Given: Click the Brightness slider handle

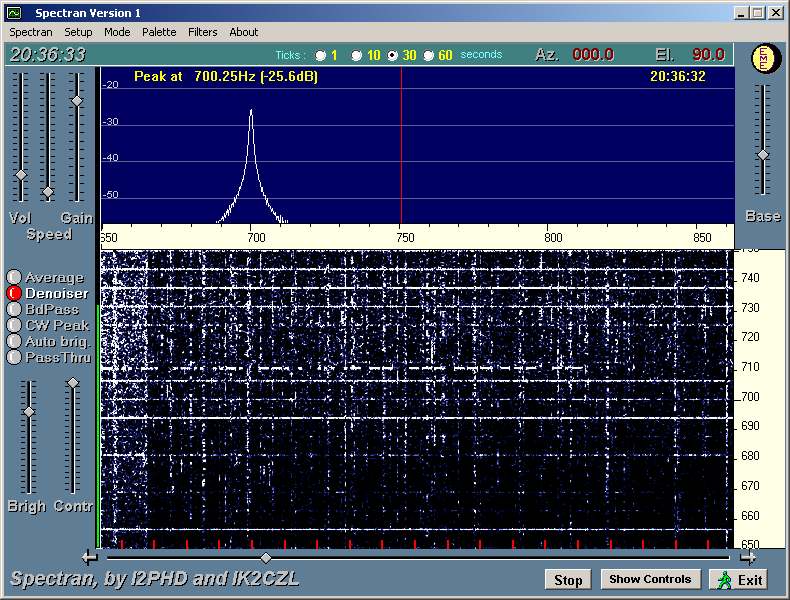Looking at the screenshot, I should 29,412.
